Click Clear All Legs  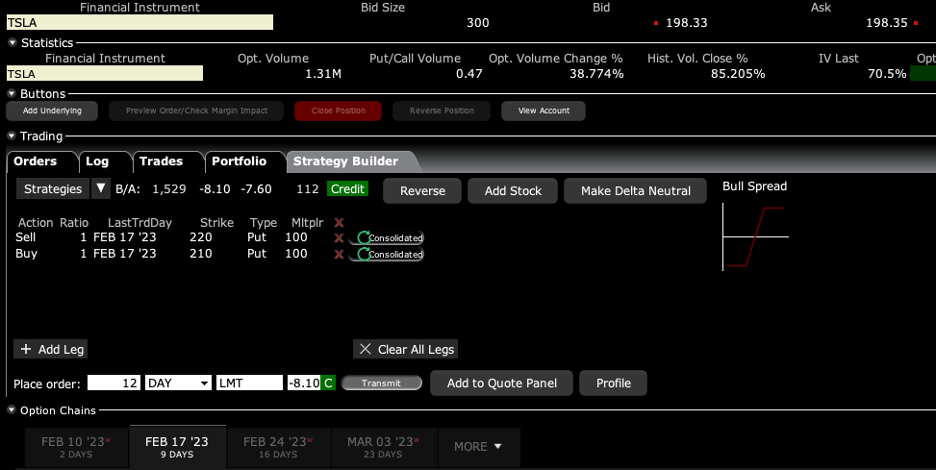405,349
